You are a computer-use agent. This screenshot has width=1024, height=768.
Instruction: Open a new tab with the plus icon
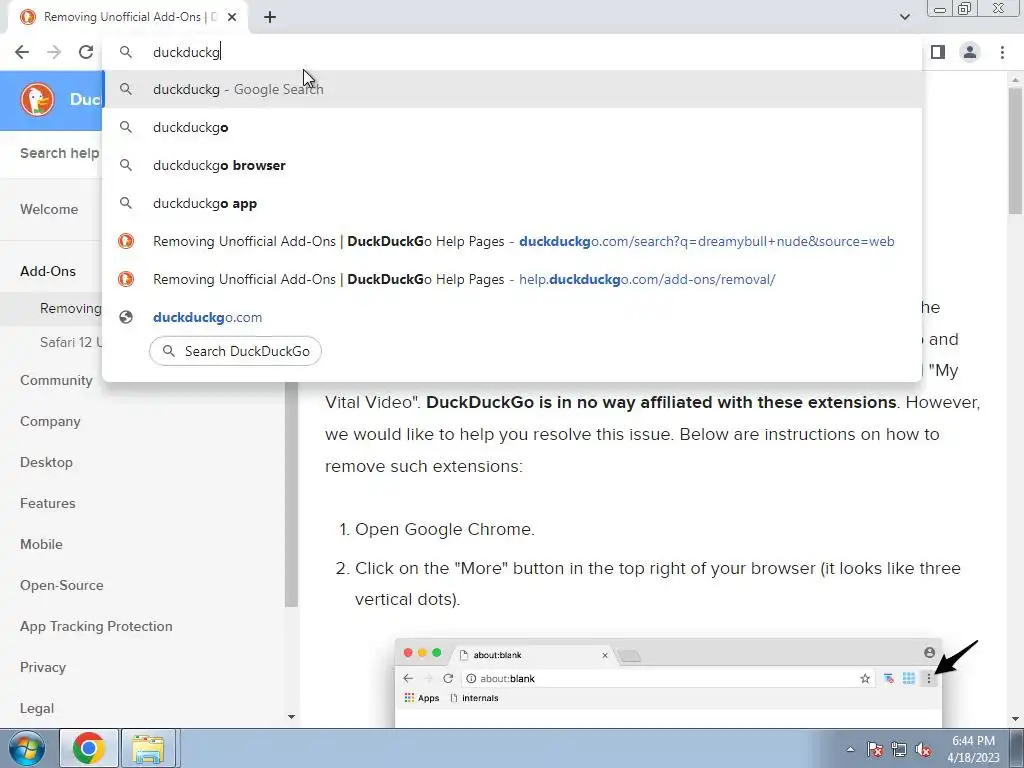coord(270,17)
